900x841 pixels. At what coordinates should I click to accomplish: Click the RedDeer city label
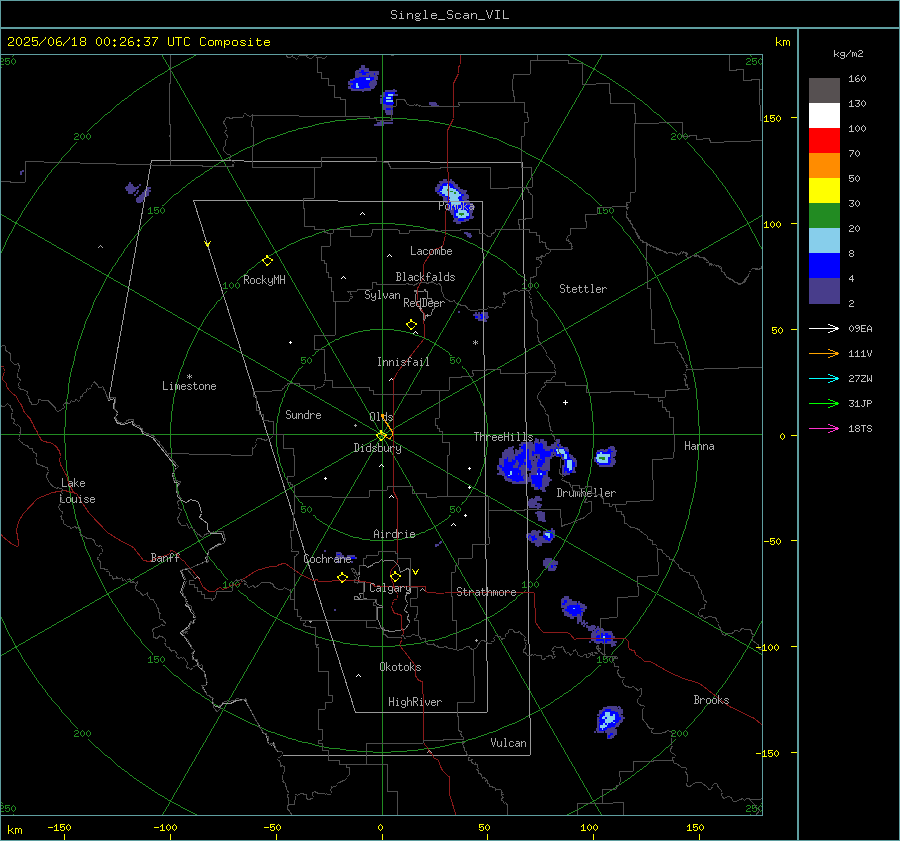pos(424,303)
